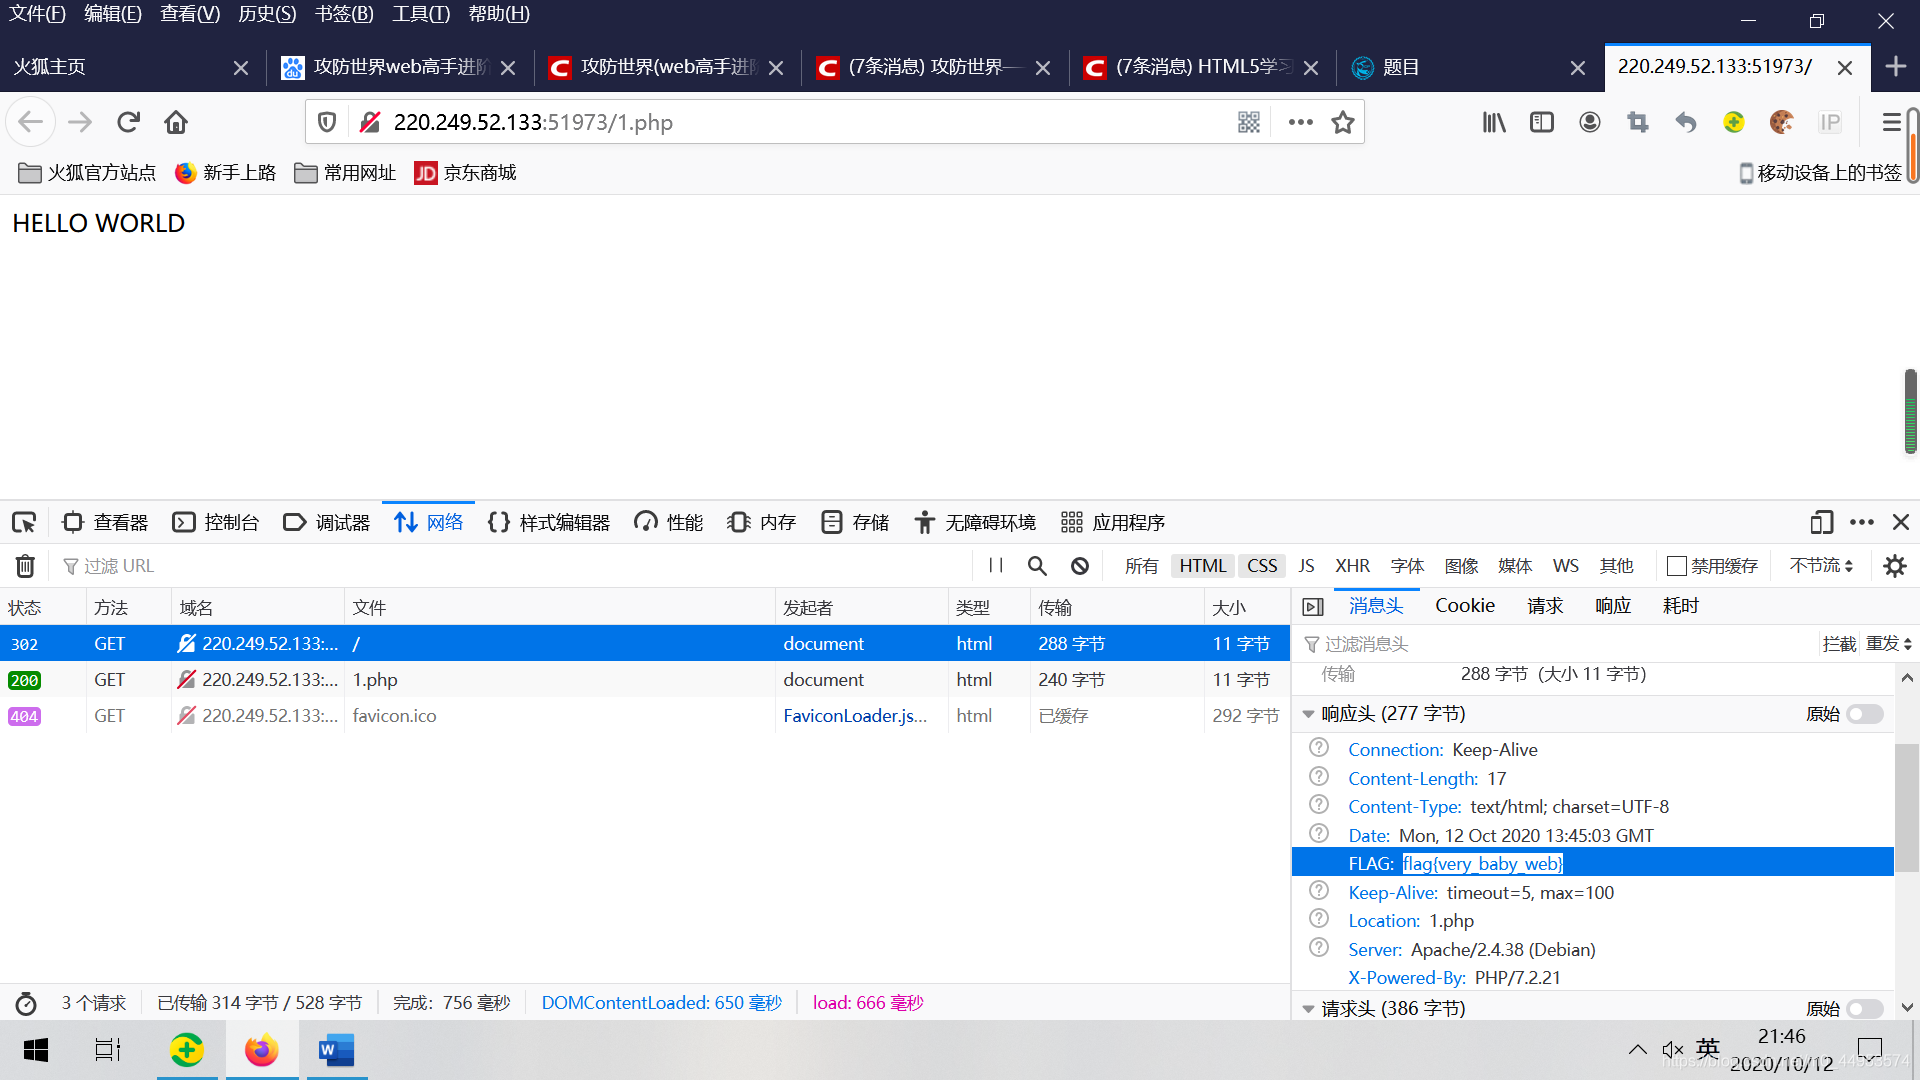
Task: Open the request blocking icon
Action: (x=1080, y=566)
